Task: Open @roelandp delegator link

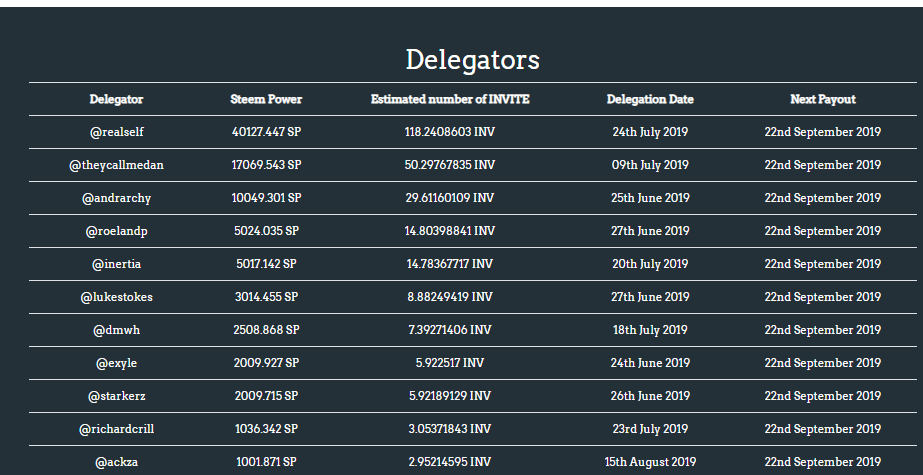Action: click(x=116, y=231)
